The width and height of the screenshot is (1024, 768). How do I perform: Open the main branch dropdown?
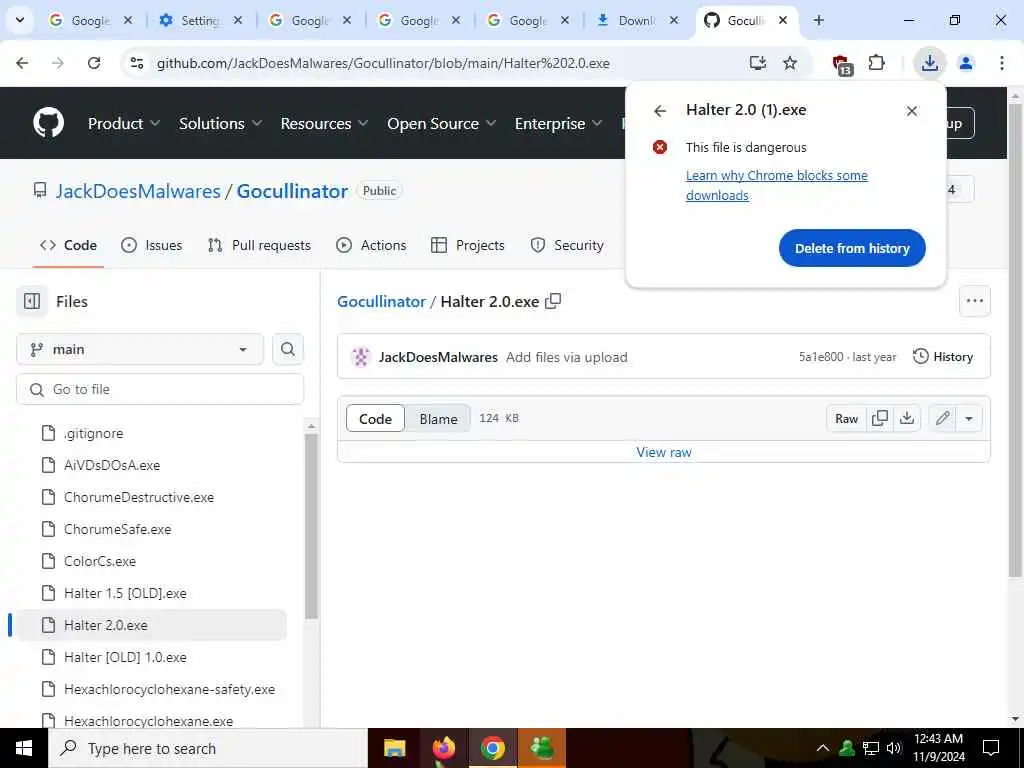140,349
